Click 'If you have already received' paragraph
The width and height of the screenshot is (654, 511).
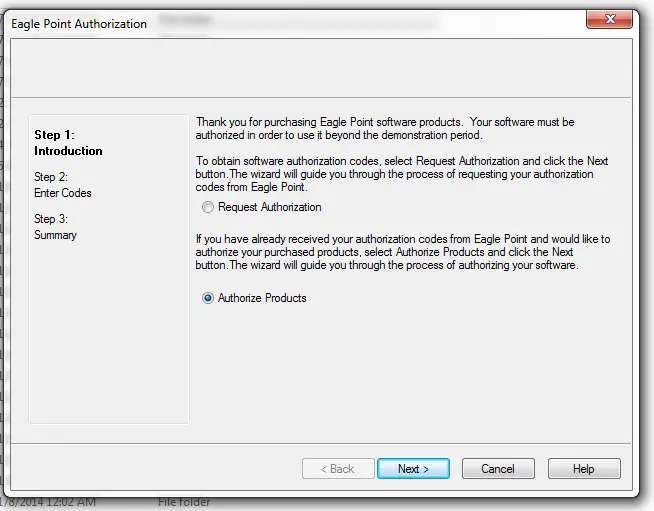coord(403,252)
